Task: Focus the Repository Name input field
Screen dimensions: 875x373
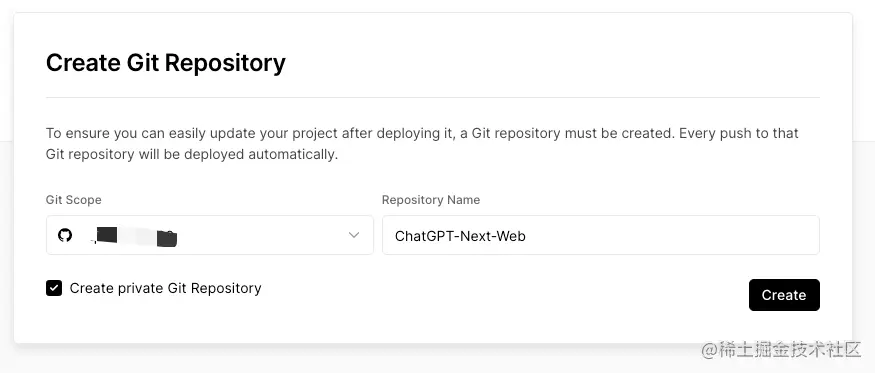Action: point(601,235)
